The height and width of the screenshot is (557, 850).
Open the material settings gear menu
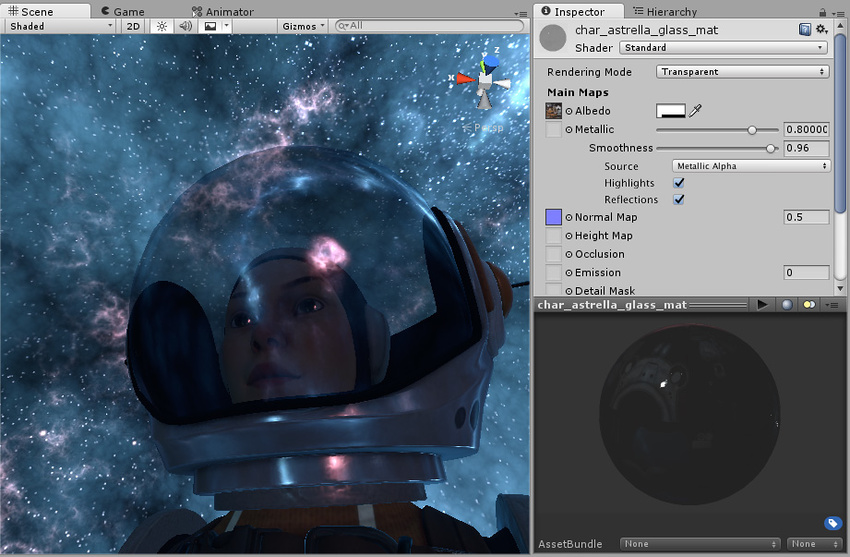pos(822,30)
